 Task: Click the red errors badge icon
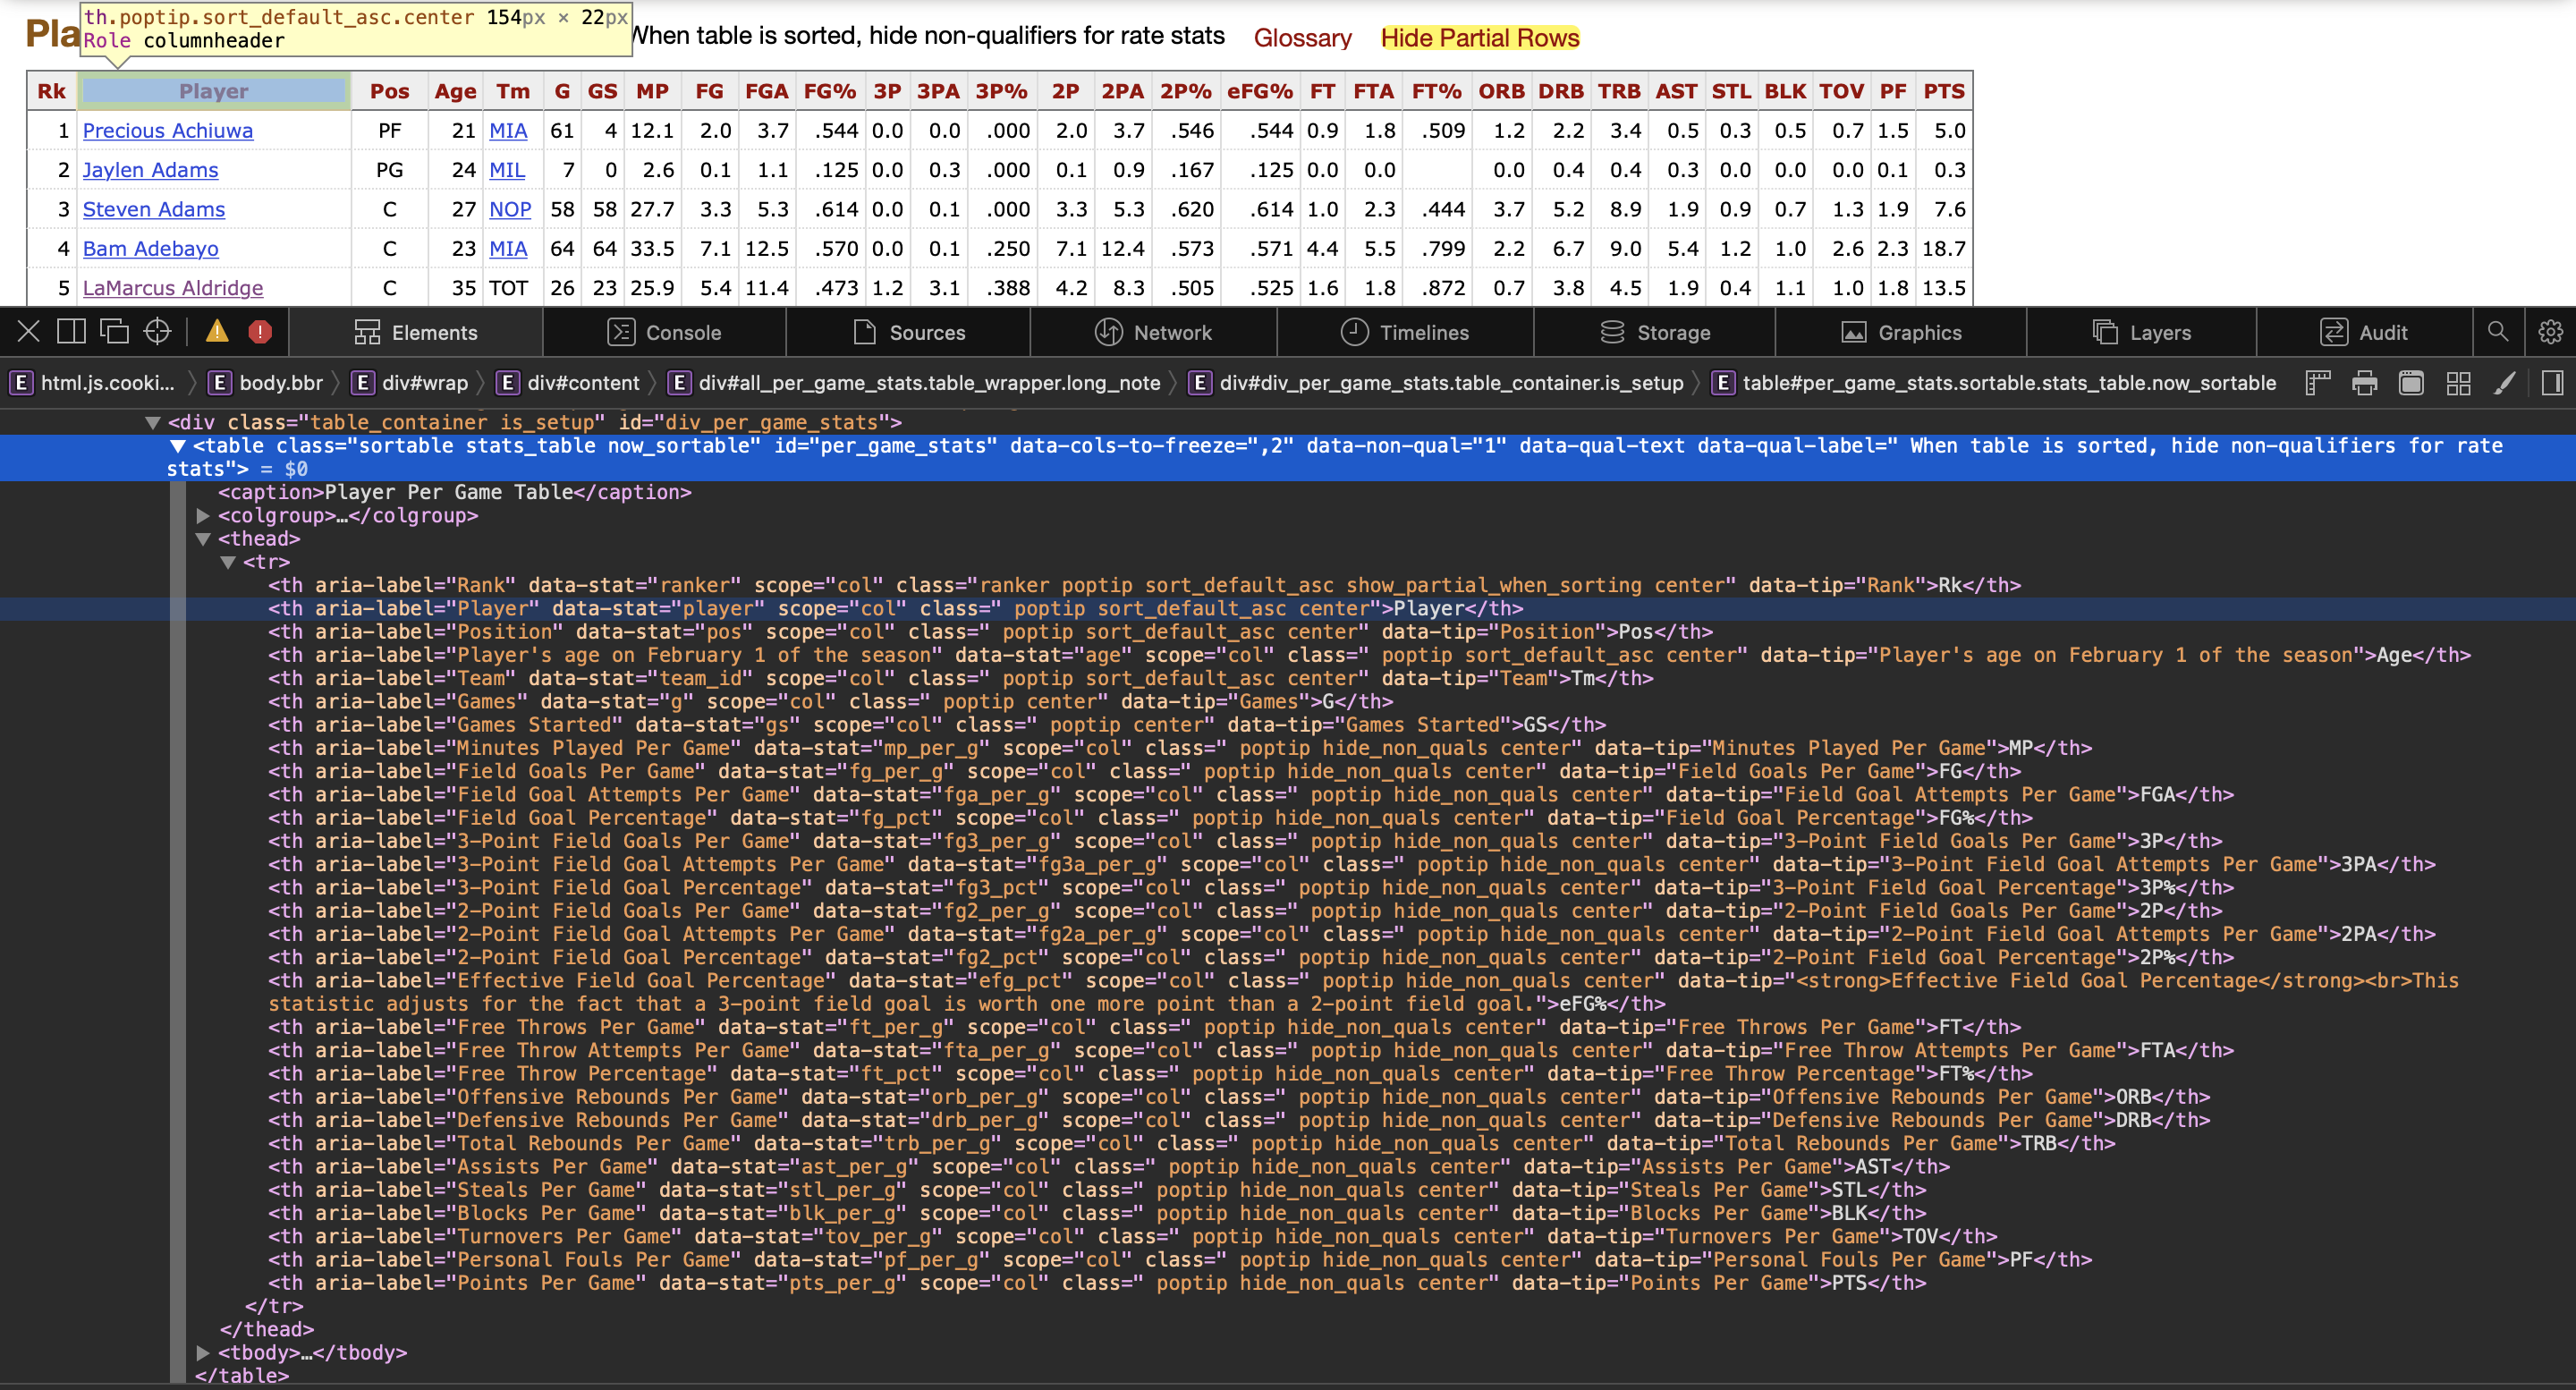(260, 332)
